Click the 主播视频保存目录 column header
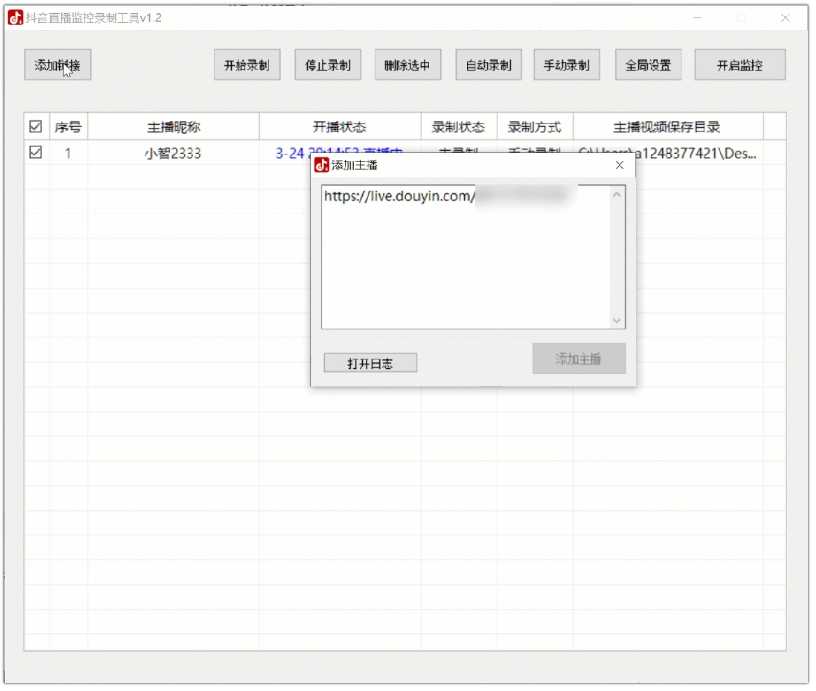Screen dimensions: 816x691 pyautogui.click(x=668, y=126)
